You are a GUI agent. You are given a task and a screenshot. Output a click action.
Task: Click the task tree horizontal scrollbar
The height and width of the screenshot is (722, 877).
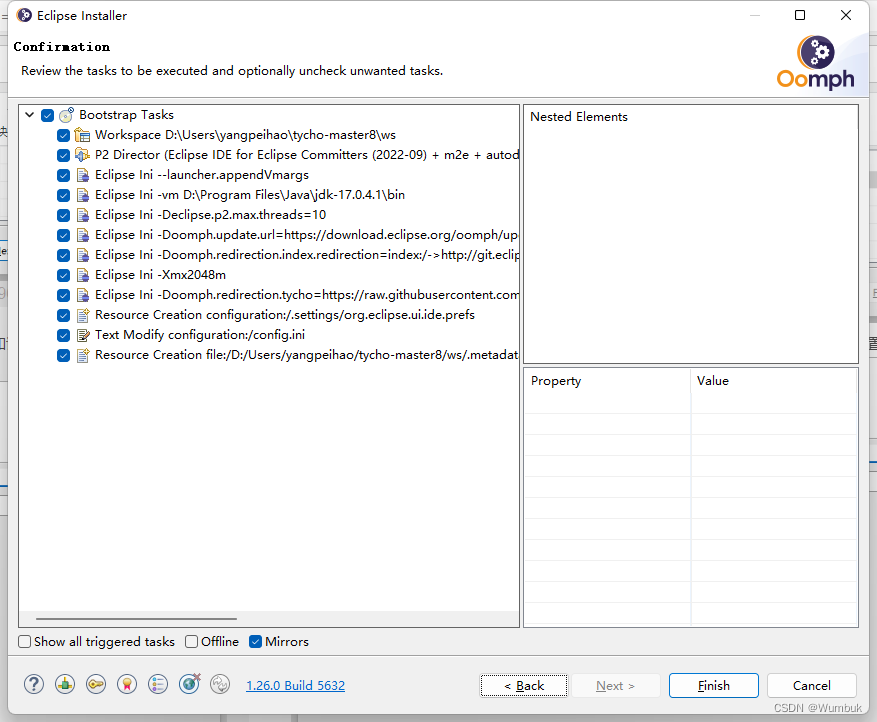click(136, 619)
